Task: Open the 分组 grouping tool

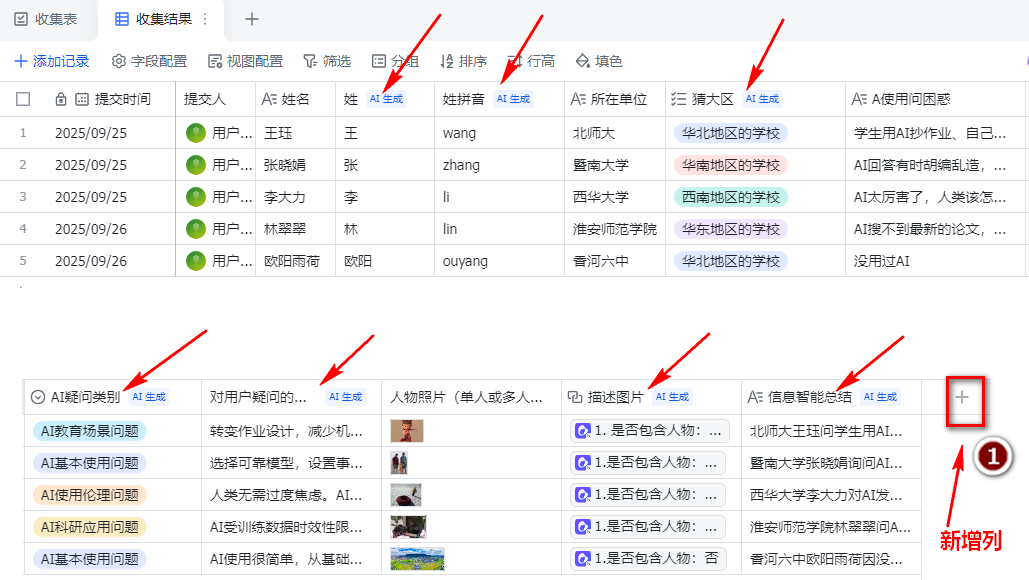Action: pyautogui.click(x=396, y=60)
